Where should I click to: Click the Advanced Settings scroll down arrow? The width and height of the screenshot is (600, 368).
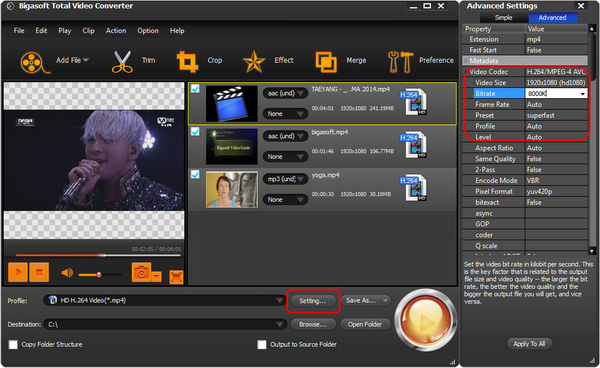click(592, 251)
